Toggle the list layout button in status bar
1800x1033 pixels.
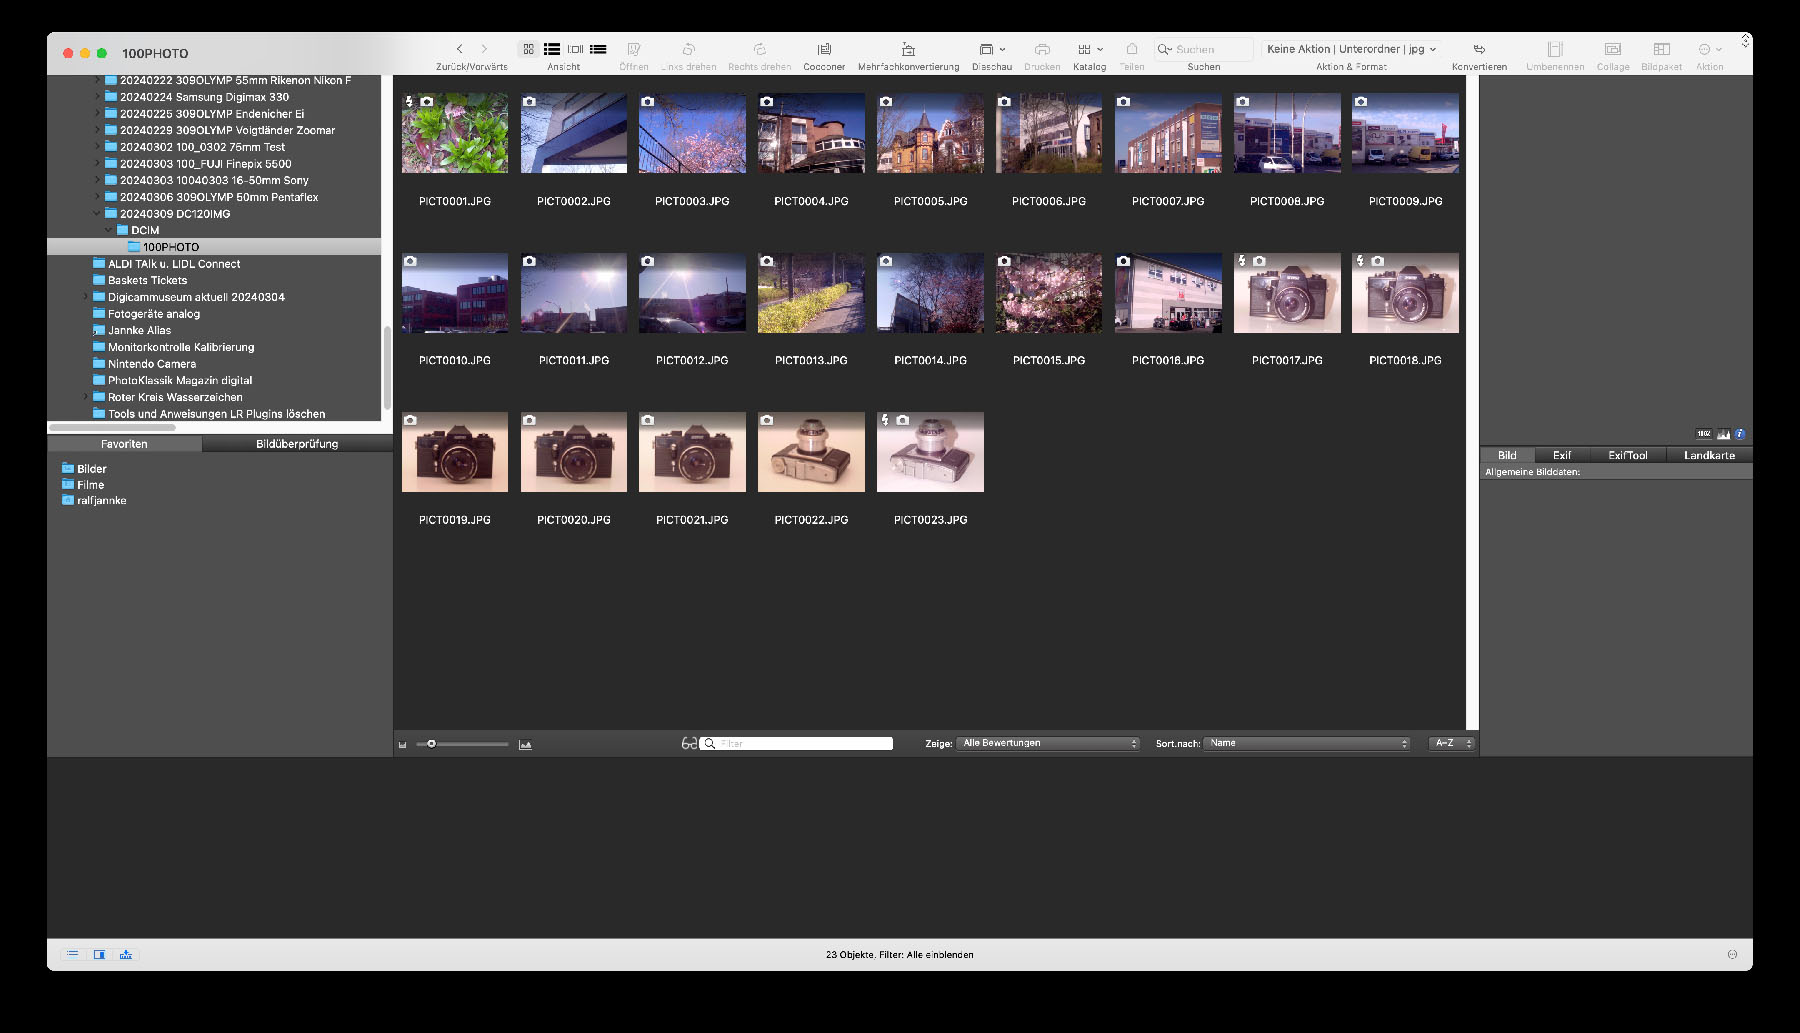tap(73, 954)
